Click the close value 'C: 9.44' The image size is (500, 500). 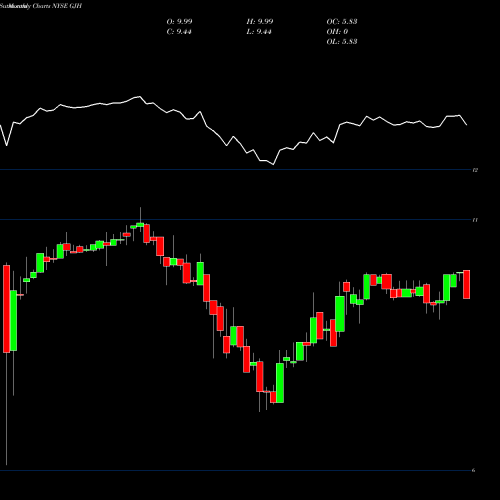(179, 32)
